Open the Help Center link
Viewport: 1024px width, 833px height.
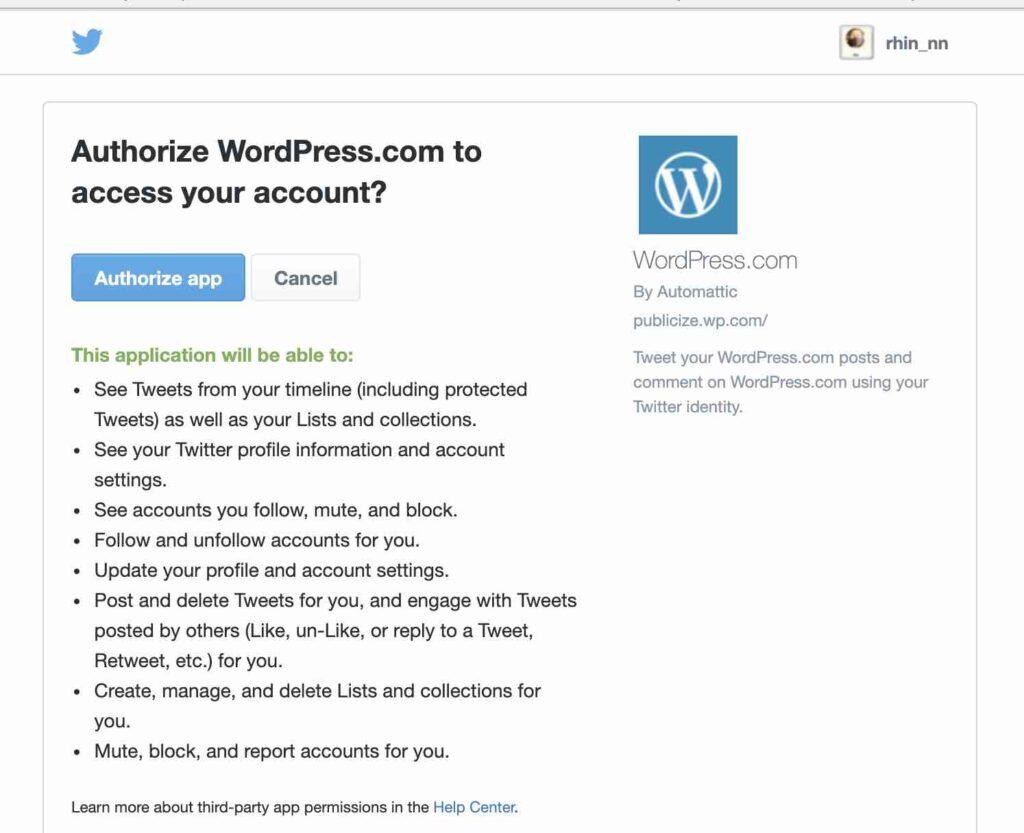pos(474,807)
